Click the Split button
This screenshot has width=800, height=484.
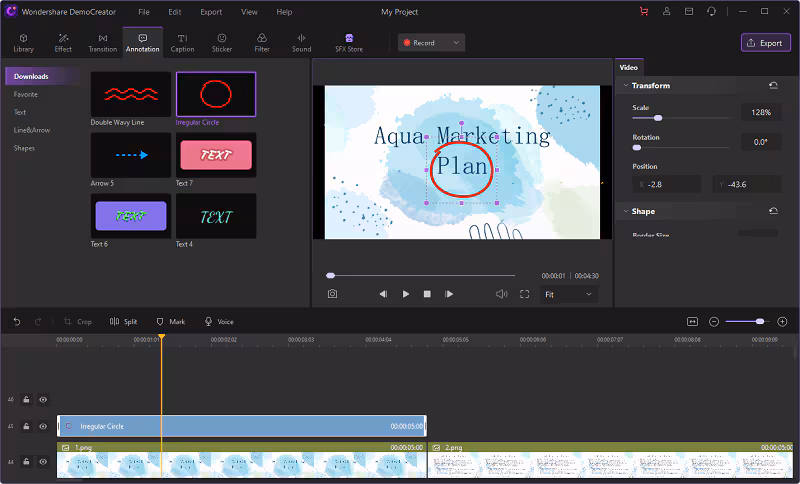click(123, 321)
